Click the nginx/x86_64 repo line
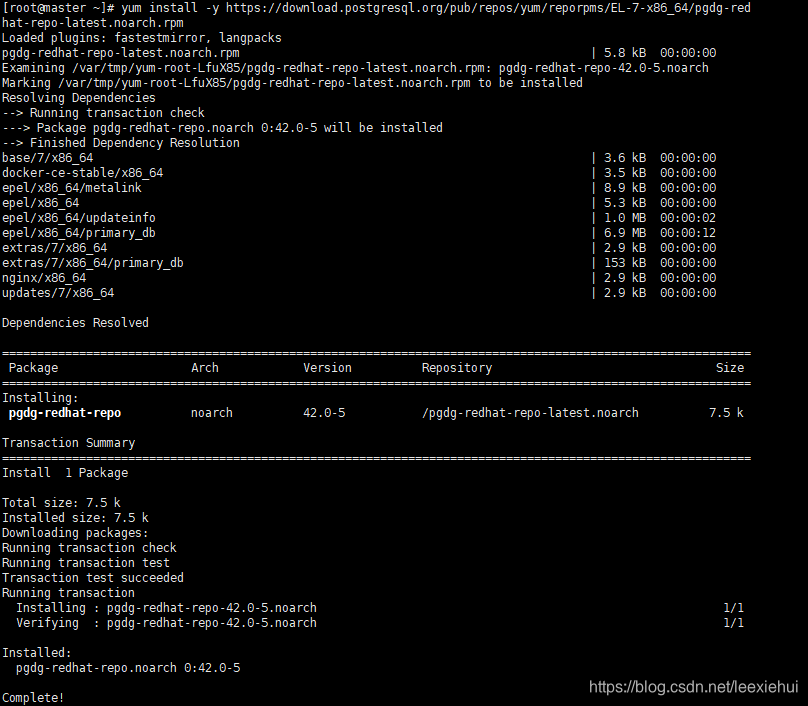 click(359, 278)
